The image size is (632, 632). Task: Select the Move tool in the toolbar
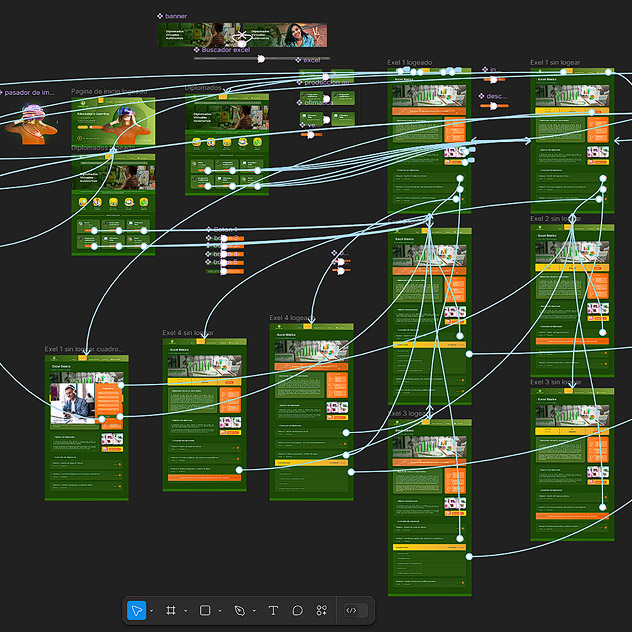pos(137,610)
